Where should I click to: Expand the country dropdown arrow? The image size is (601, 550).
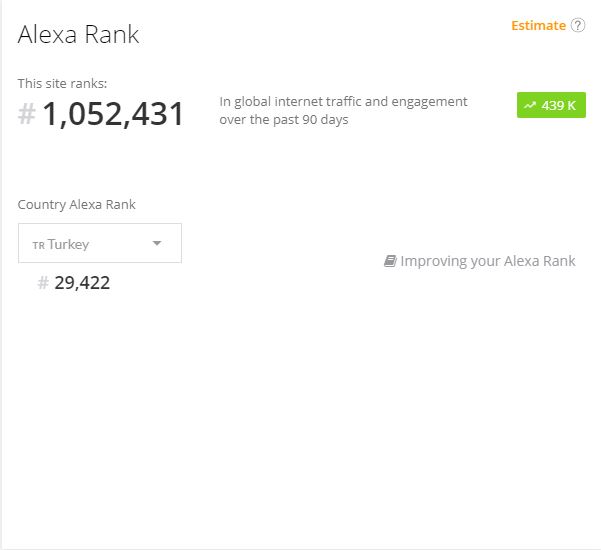[157, 243]
